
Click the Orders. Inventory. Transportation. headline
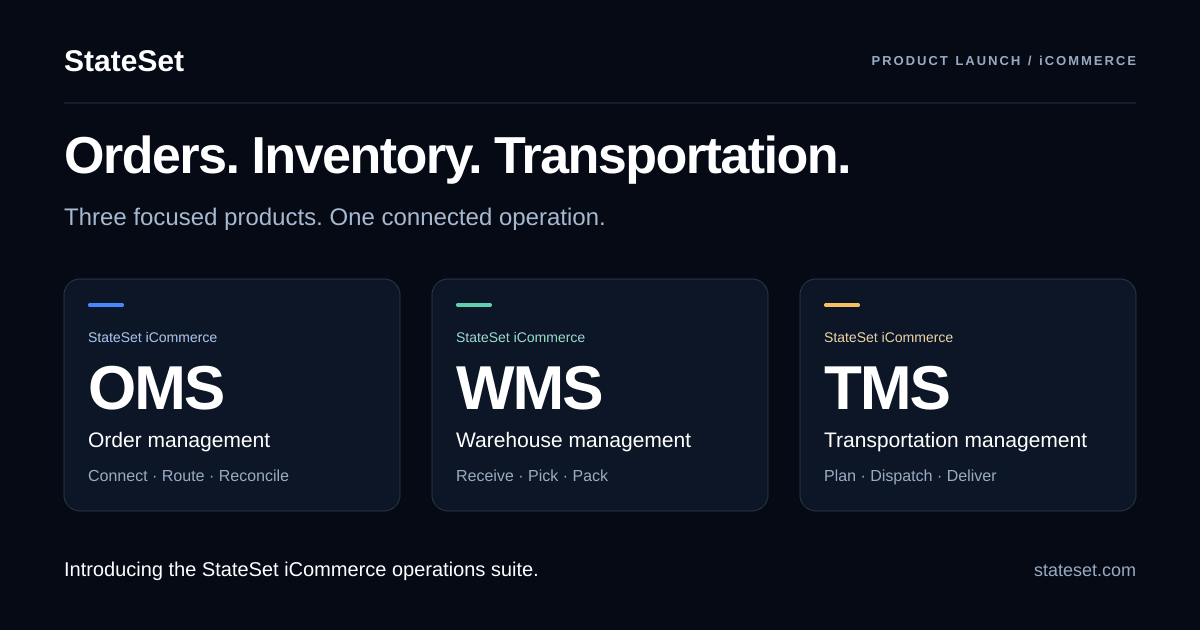(457, 156)
